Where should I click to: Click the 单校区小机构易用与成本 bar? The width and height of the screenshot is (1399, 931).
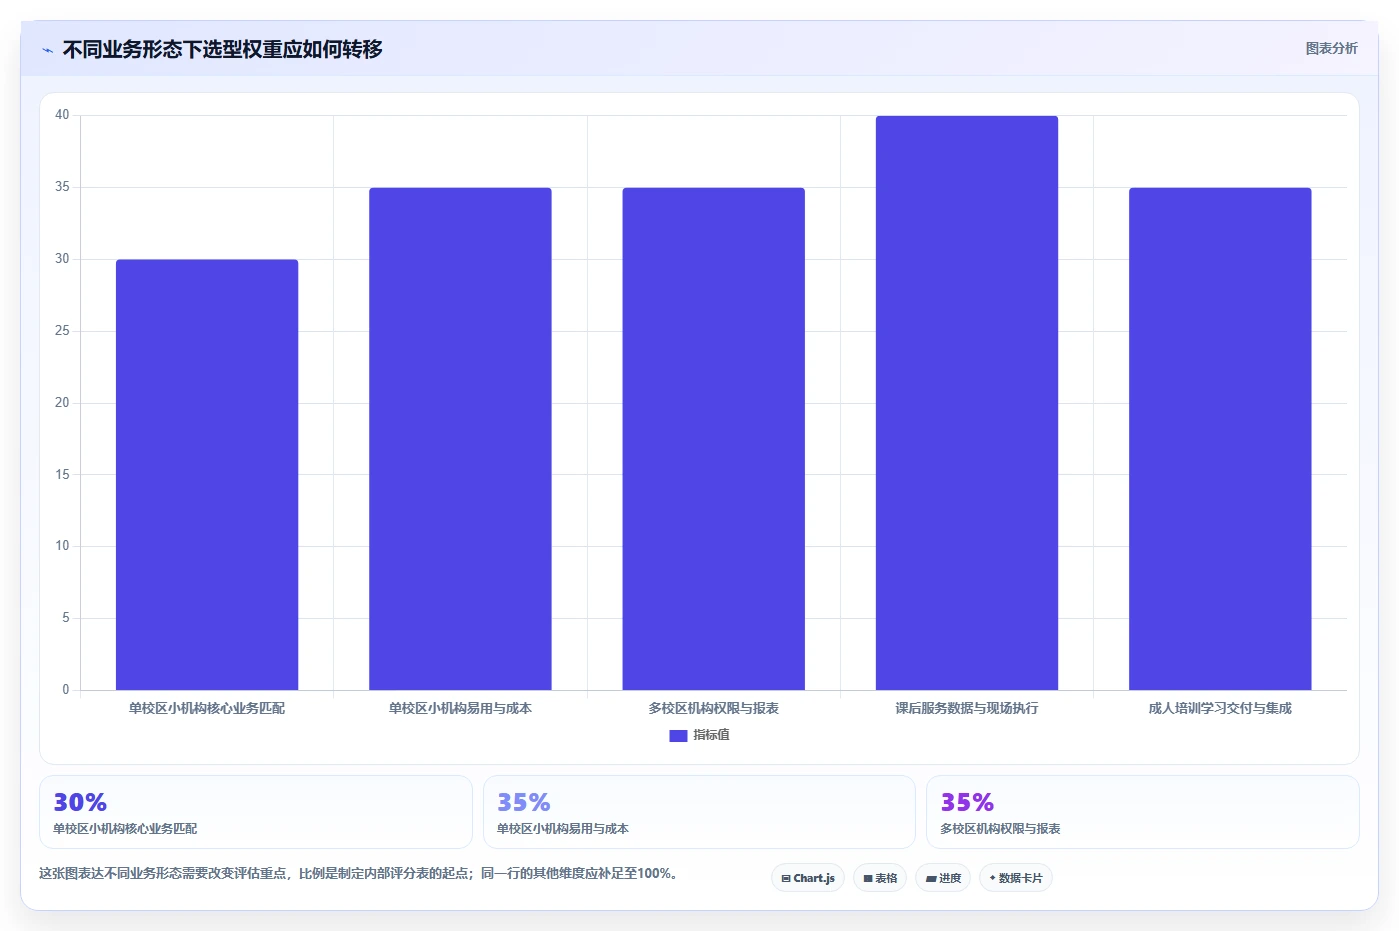[x=460, y=439]
